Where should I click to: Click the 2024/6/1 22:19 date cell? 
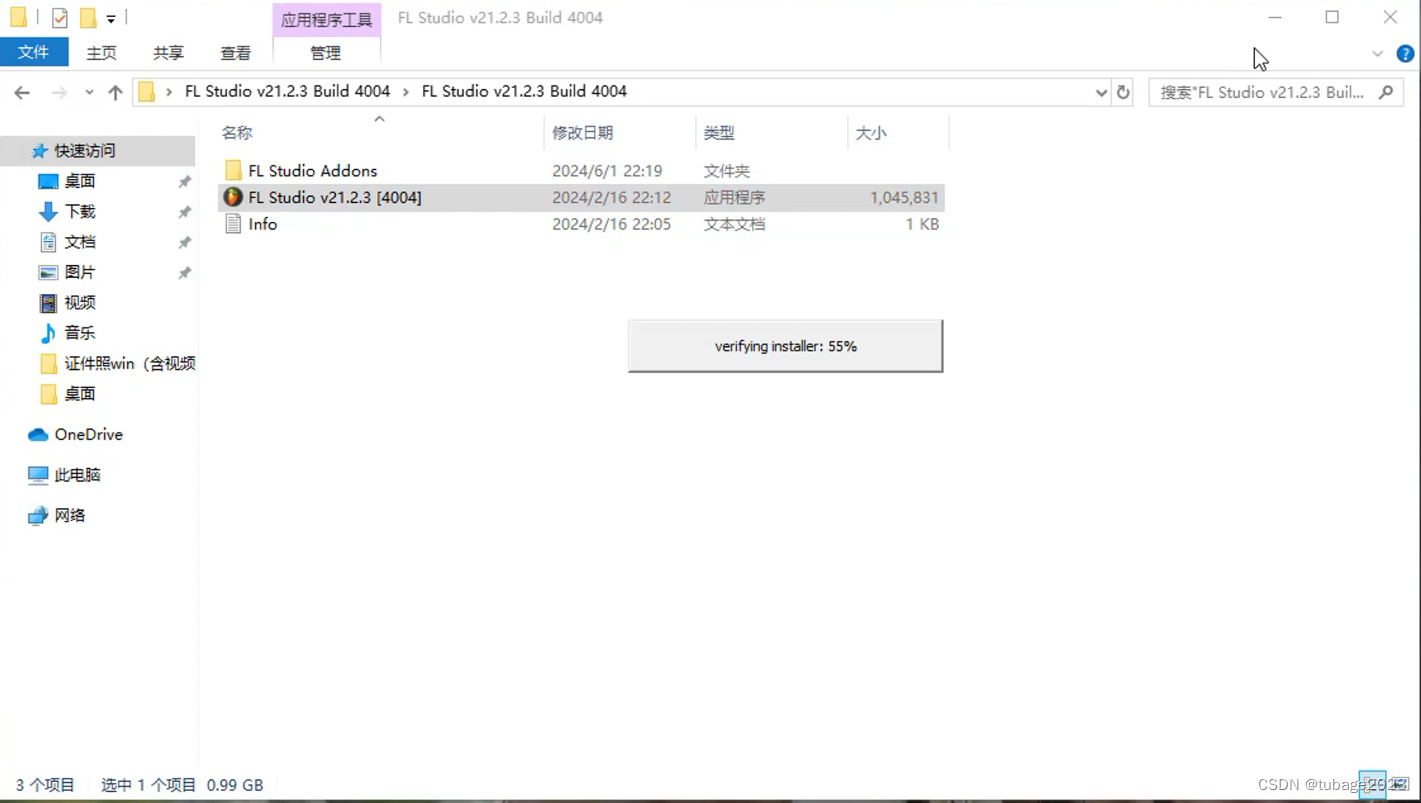(x=607, y=171)
